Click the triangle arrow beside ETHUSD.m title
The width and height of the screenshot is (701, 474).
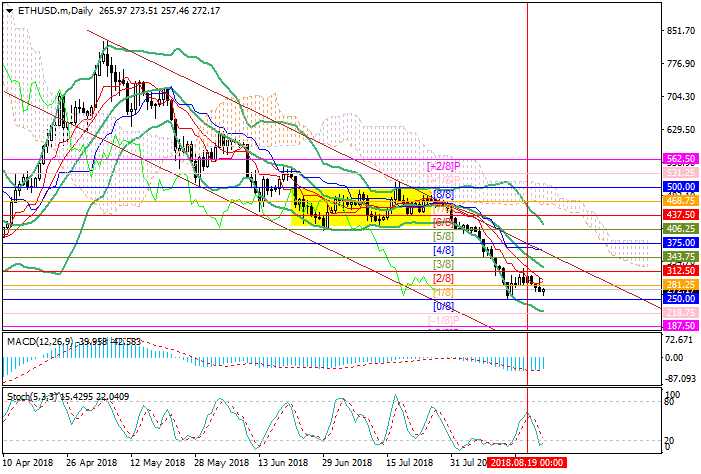10,9
